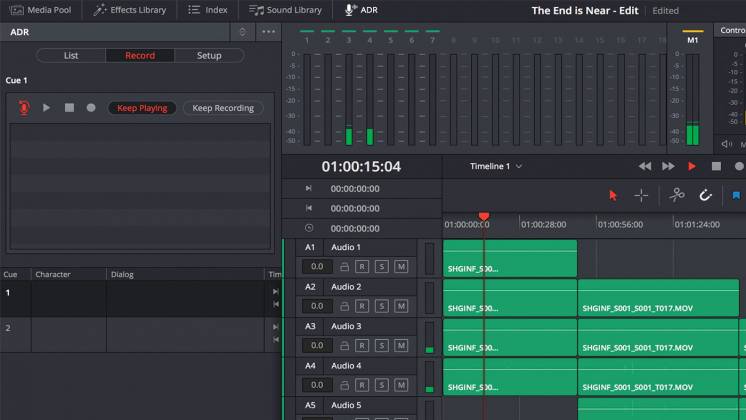
Task: Switch to the Setup tab
Action: [x=209, y=56]
